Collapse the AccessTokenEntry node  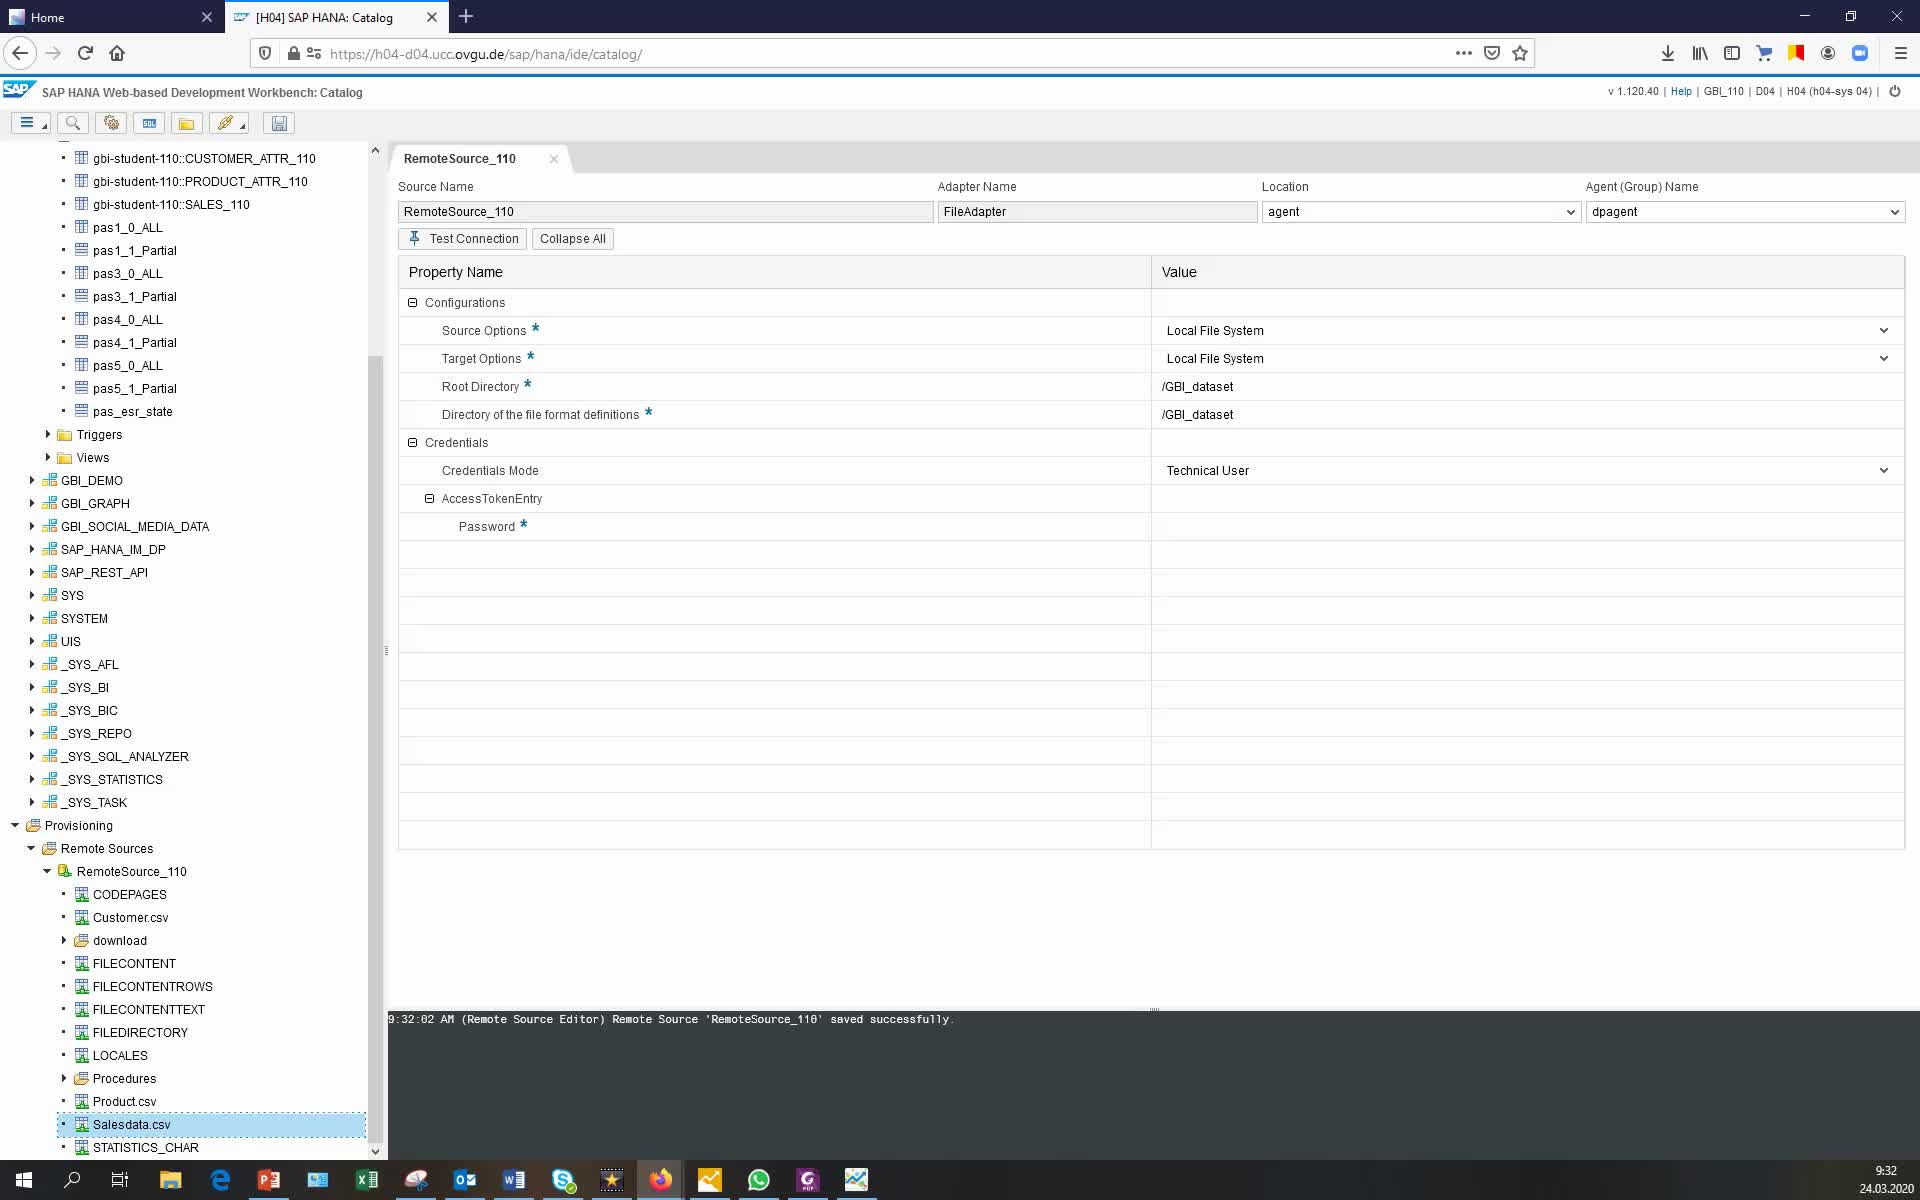(x=429, y=498)
